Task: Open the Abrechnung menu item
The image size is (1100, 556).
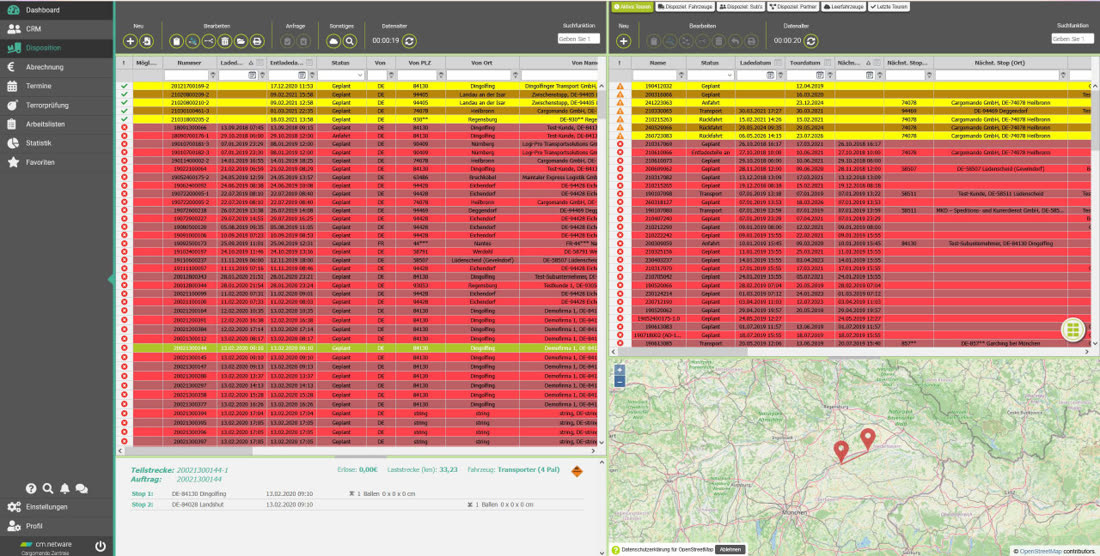Action: coord(56,67)
